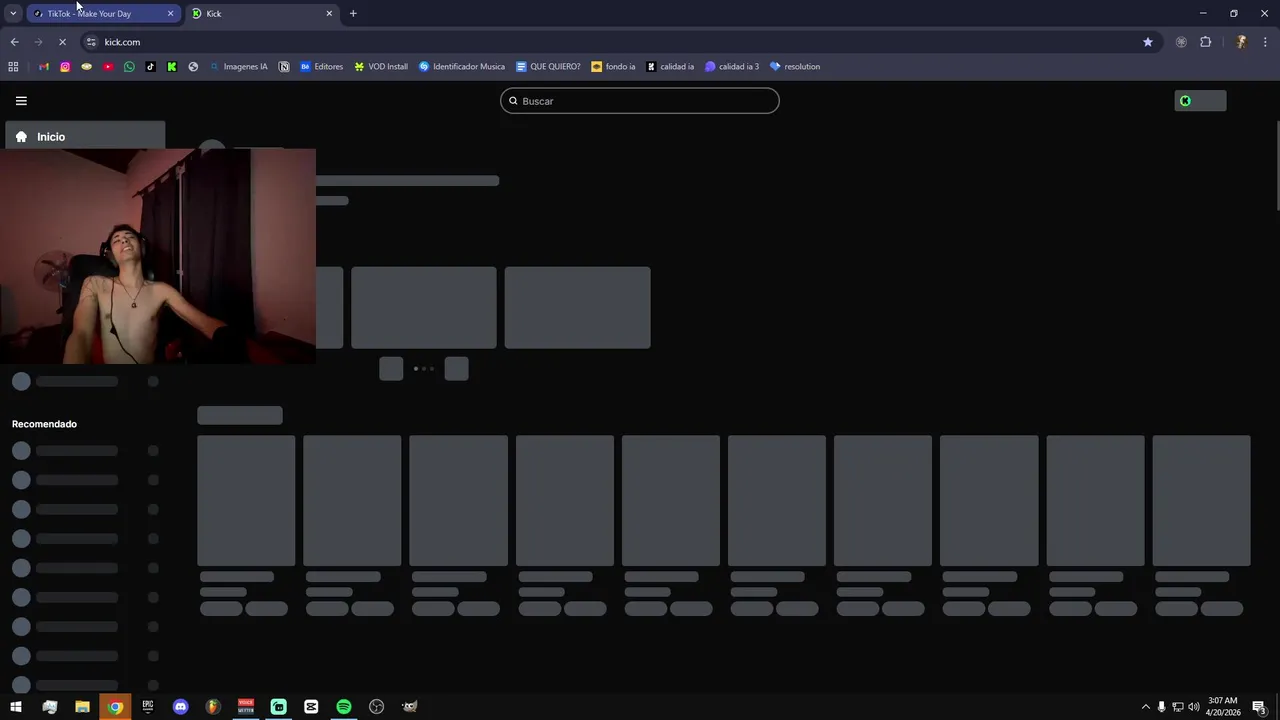Open a new browser tab
Screen dimensions: 1280x720
click(x=353, y=14)
